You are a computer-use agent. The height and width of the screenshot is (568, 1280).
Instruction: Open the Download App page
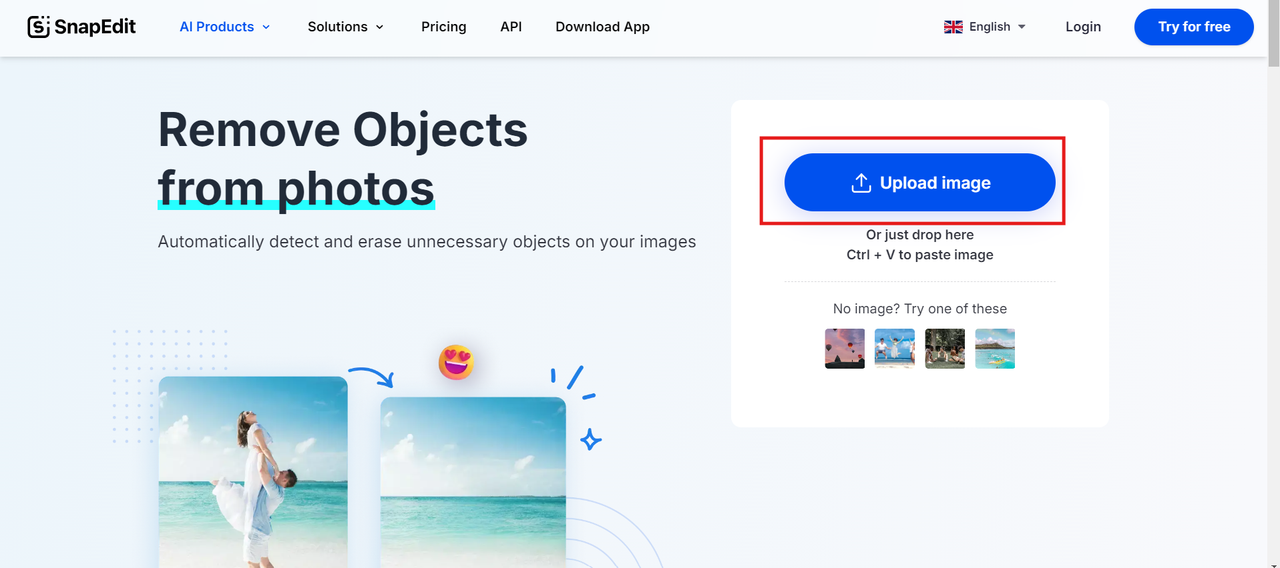(602, 27)
